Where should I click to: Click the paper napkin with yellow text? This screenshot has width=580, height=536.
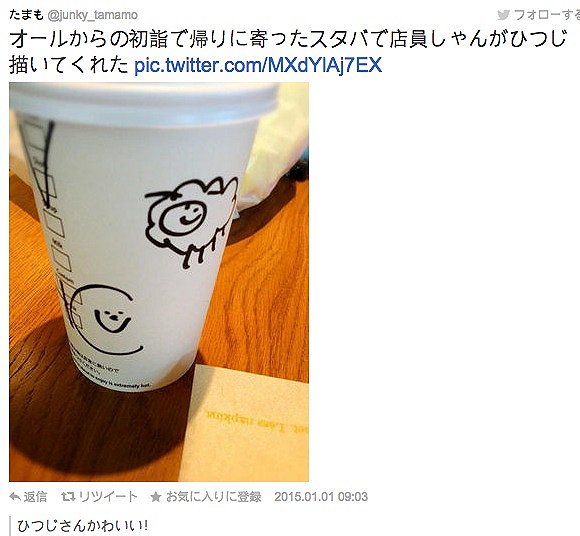click(x=248, y=424)
